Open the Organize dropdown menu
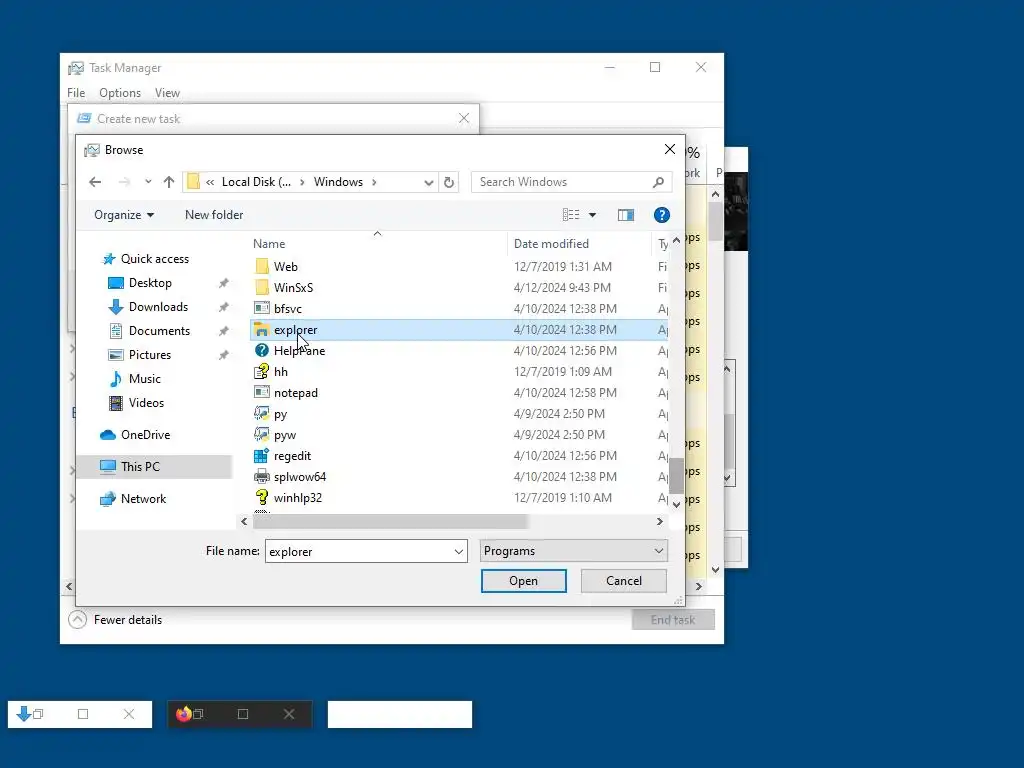The width and height of the screenshot is (1024, 768). point(124,215)
